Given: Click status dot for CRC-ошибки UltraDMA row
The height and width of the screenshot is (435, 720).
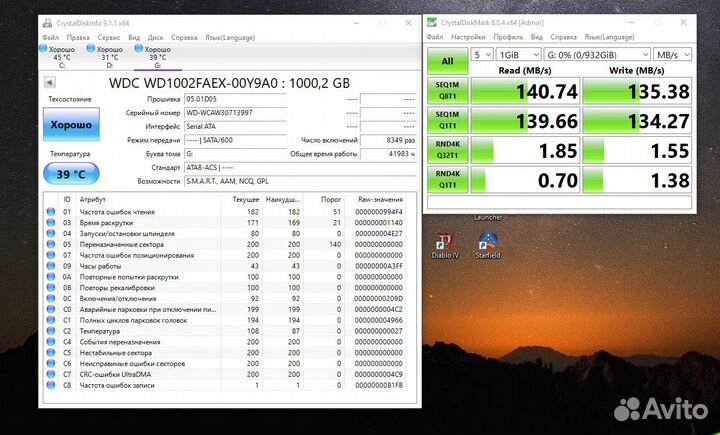Looking at the screenshot, I should pyautogui.click(x=51, y=374).
